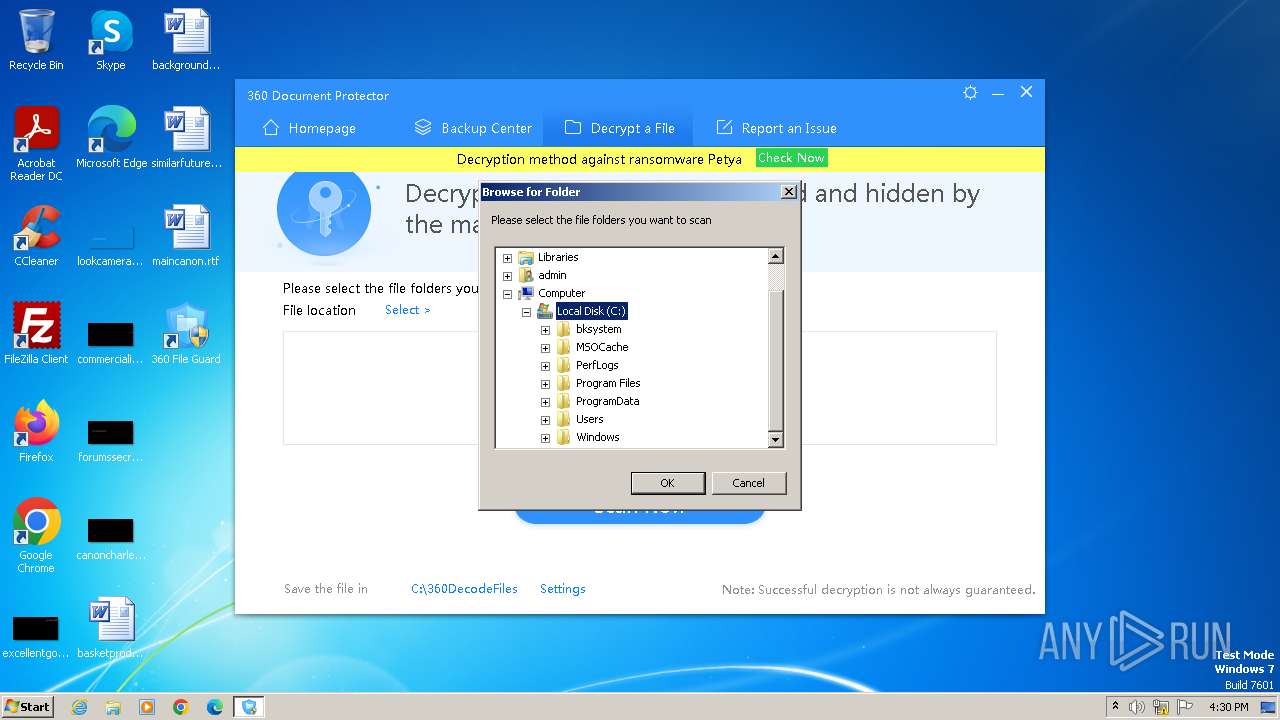Select the MSOCache folder
The height and width of the screenshot is (720, 1280).
[602, 347]
